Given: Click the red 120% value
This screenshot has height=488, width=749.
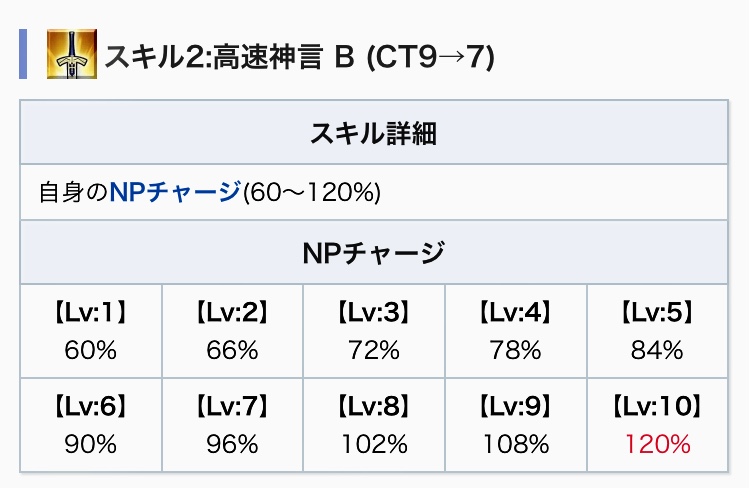Looking at the screenshot, I should [x=656, y=442].
